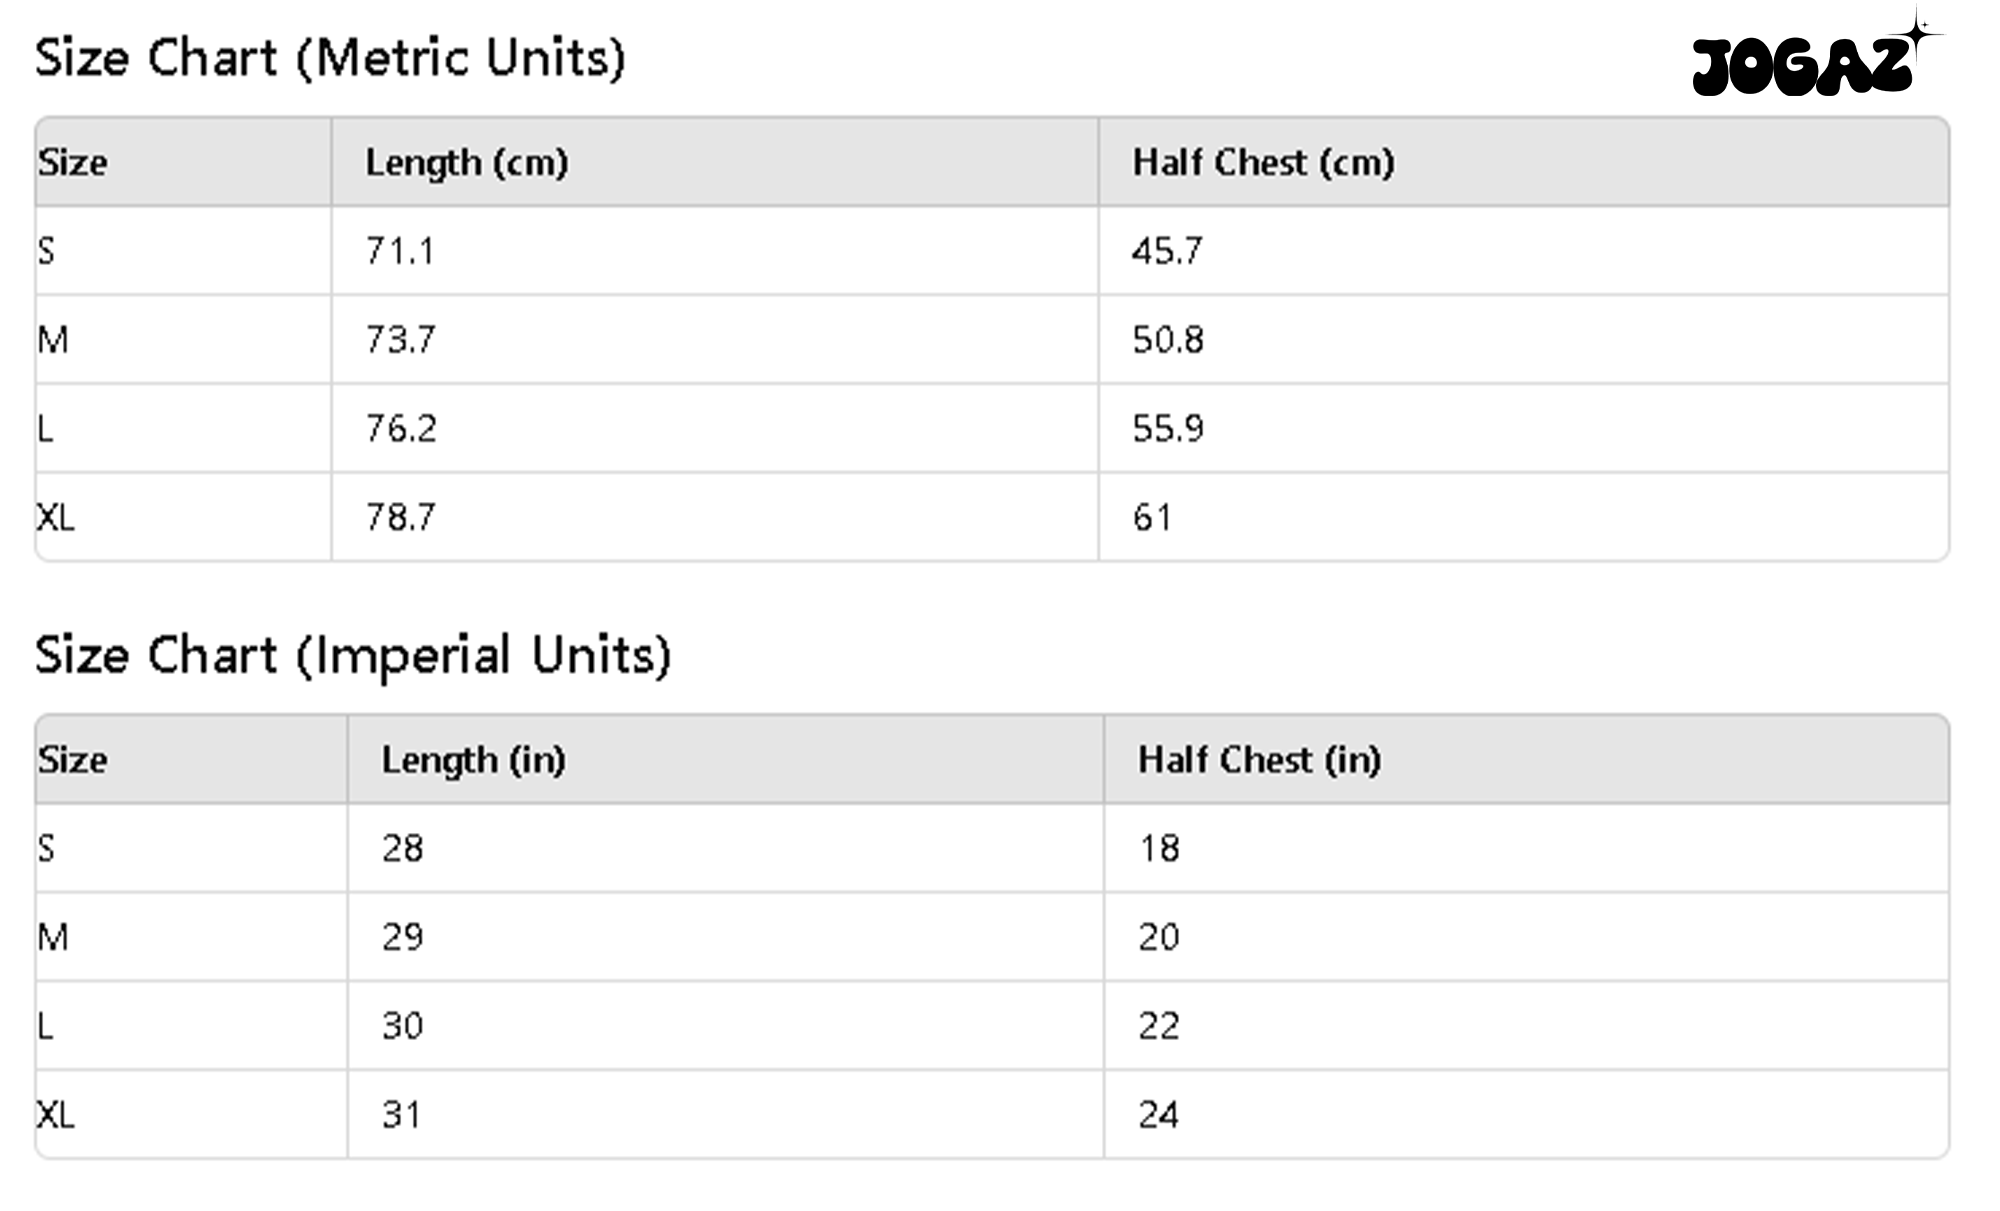Click the 55.9 half chest cell
Screen dimensions: 2000x1211
tap(1167, 429)
